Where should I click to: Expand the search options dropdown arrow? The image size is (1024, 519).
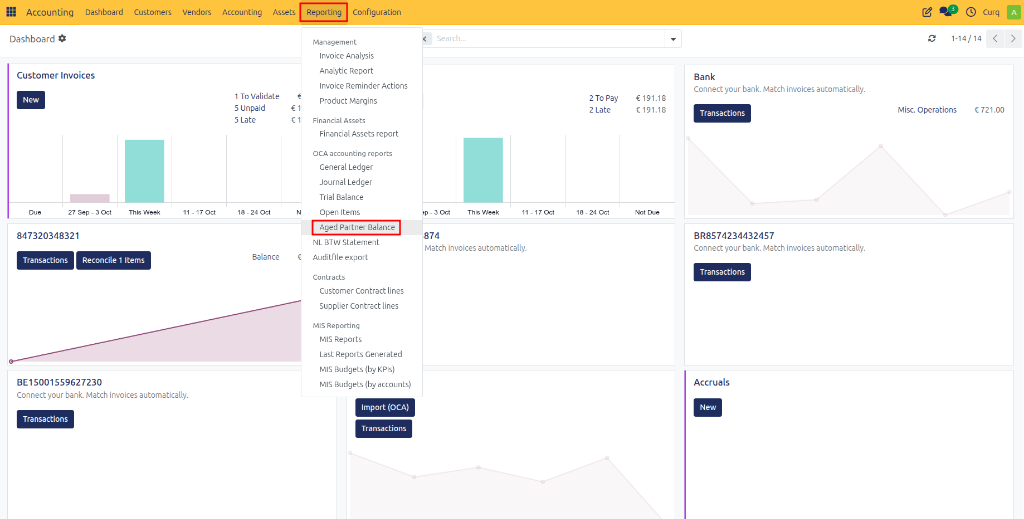673,39
